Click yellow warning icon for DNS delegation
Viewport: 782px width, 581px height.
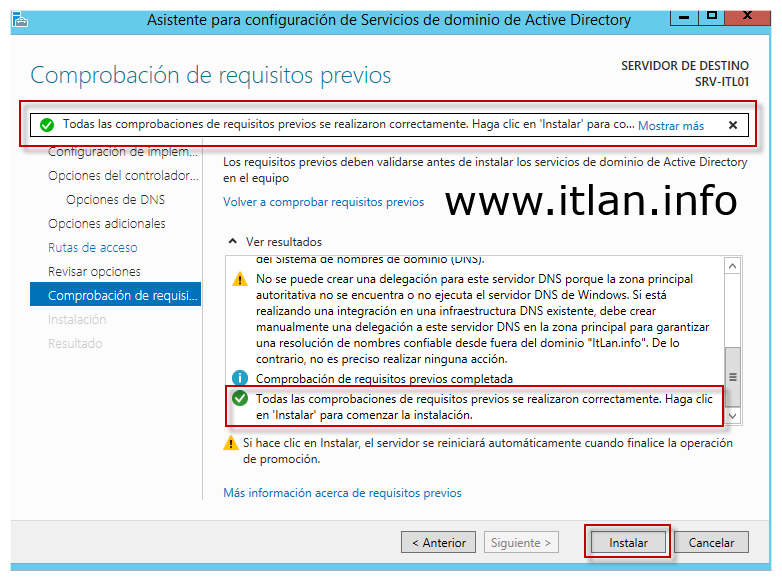coord(240,280)
